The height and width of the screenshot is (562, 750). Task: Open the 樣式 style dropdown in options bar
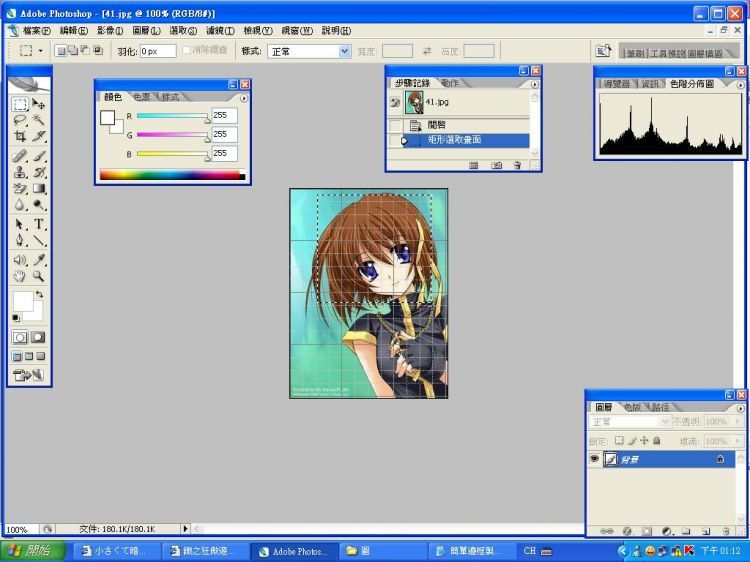pos(309,50)
